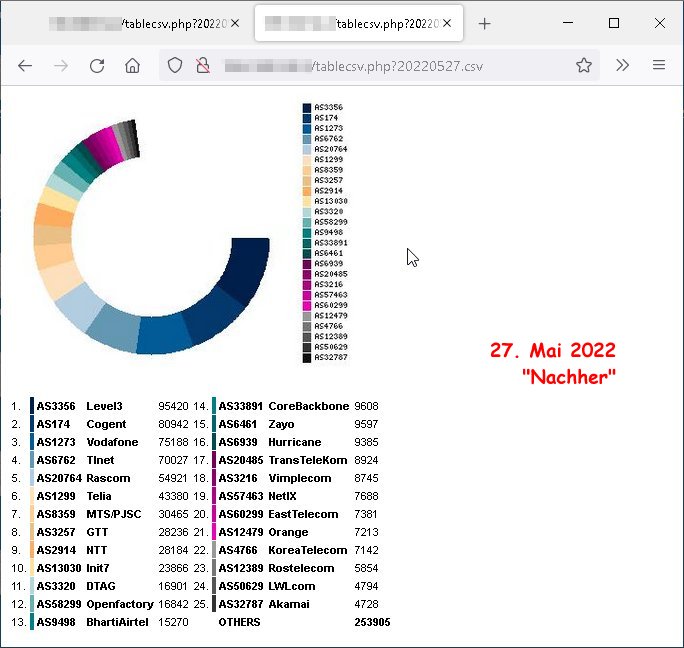Click the AS2914 orange legend swatch

(307, 191)
